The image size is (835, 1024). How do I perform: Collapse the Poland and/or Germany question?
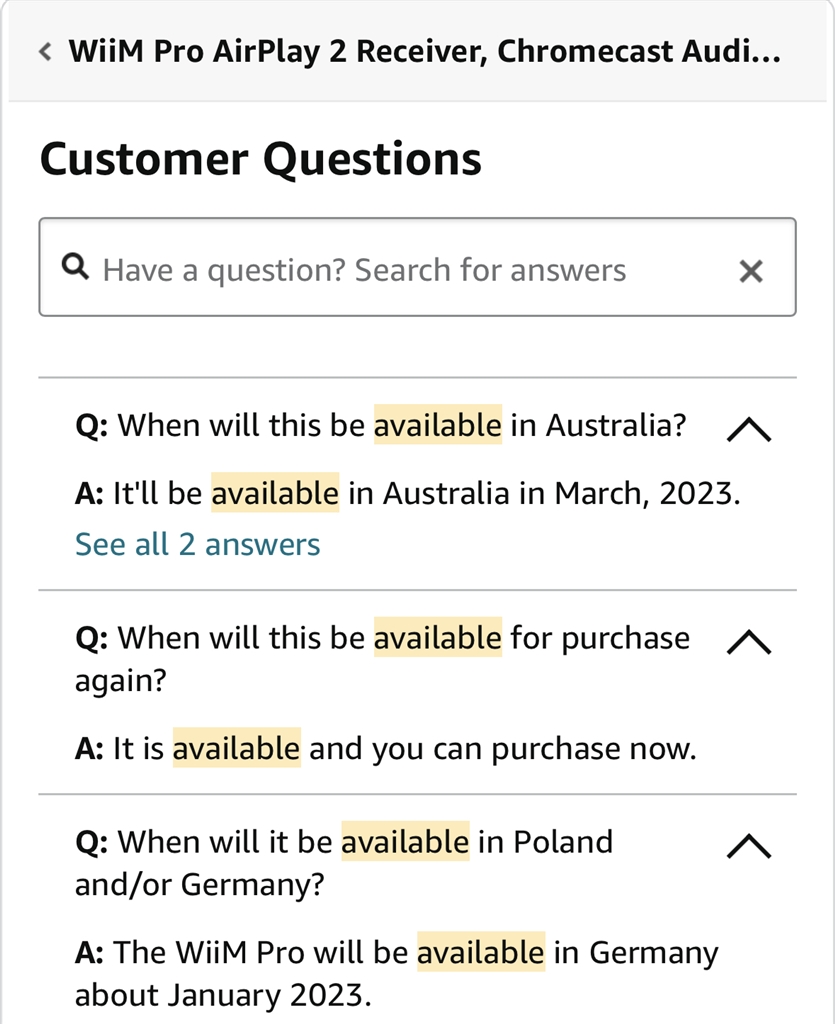click(749, 846)
